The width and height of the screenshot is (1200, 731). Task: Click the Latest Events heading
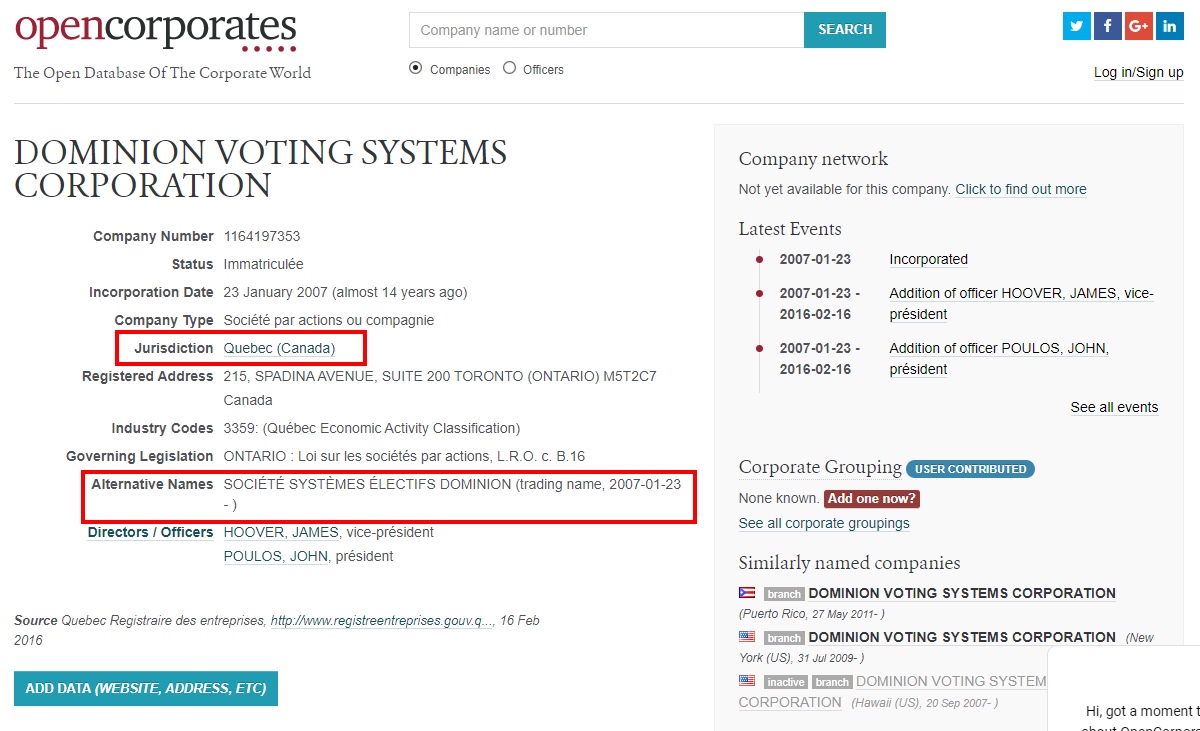(x=790, y=229)
